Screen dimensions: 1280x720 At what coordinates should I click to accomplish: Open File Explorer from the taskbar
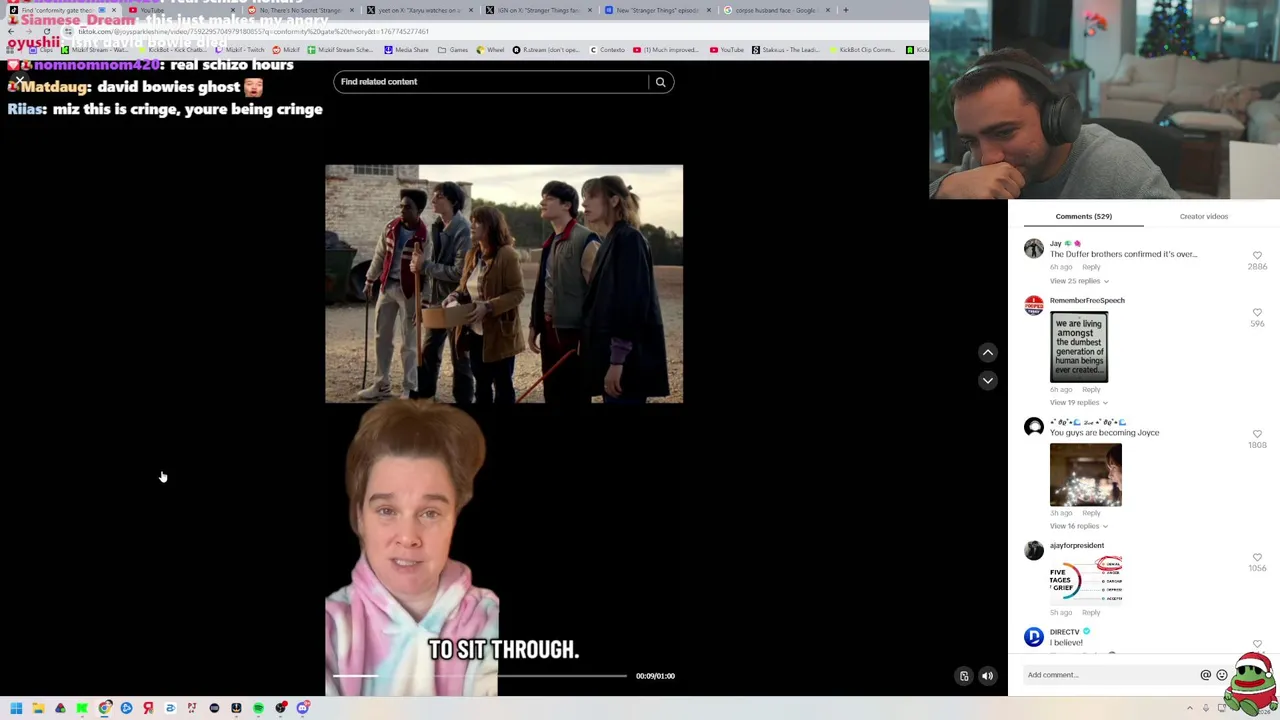pos(38,708)
